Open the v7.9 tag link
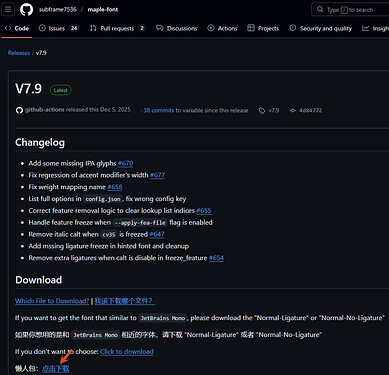The width and height of the screenshot is (389, 375). 274,110
